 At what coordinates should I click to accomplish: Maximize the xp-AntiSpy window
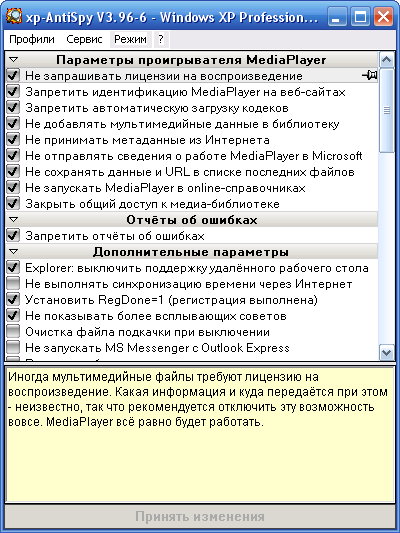[360, 17]
